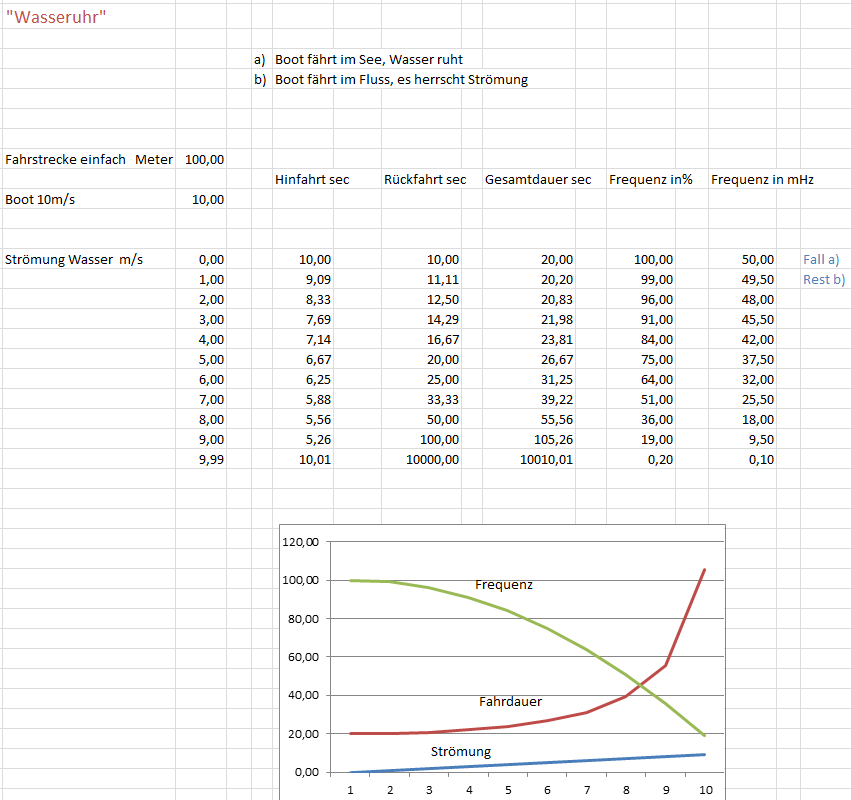Viewport: 851px width, 800px height.
Task: Click the blue 'Fall a)' label
Action: tap(821, 259)
